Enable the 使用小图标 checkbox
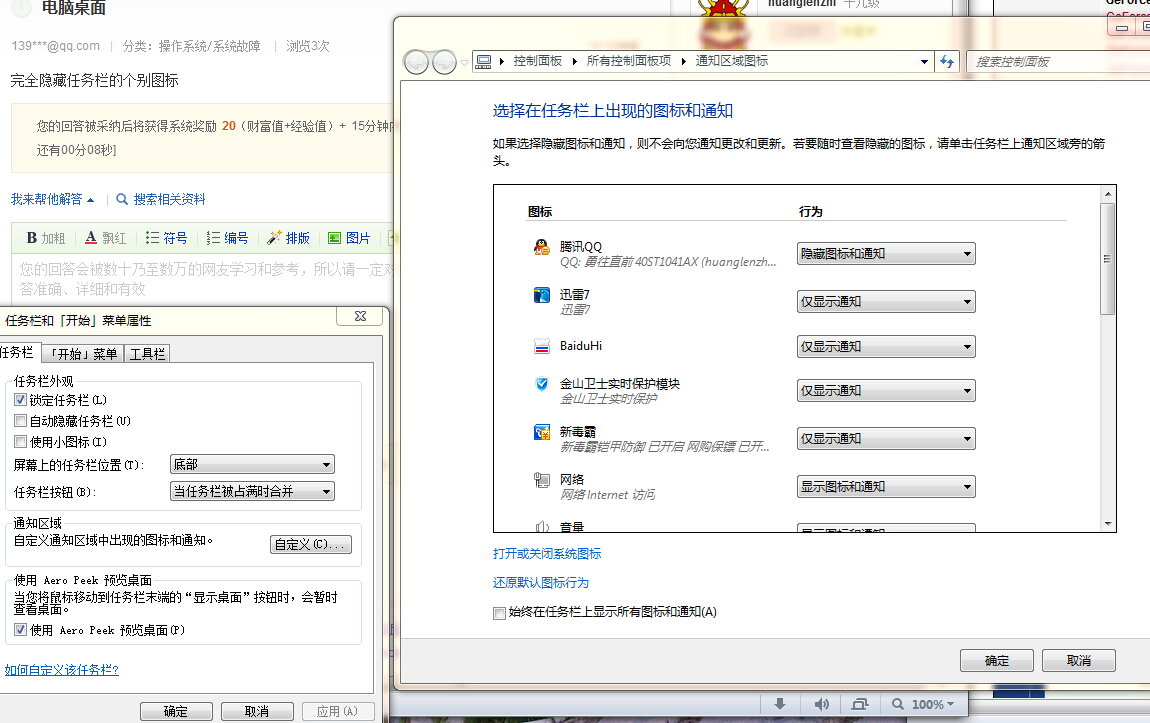 pyautogui.click(x=21, y=441)
